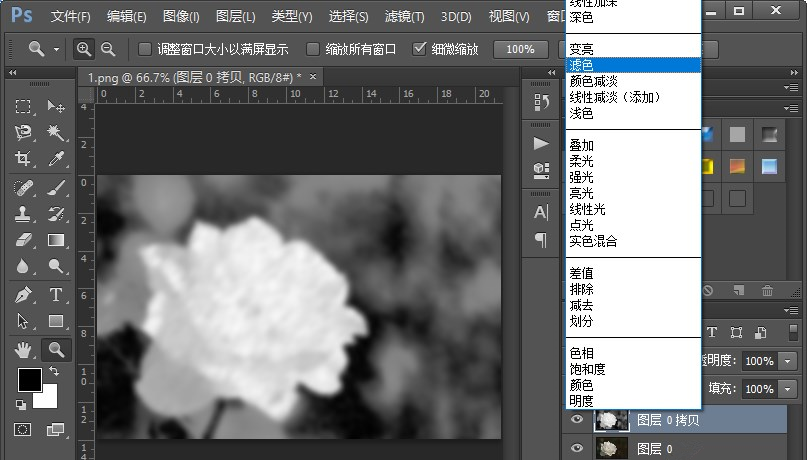This screenshot has height=460, width=807.
Task: Filter layers by smart object icon
Action: pyautogui.click(x=761, y=332)
